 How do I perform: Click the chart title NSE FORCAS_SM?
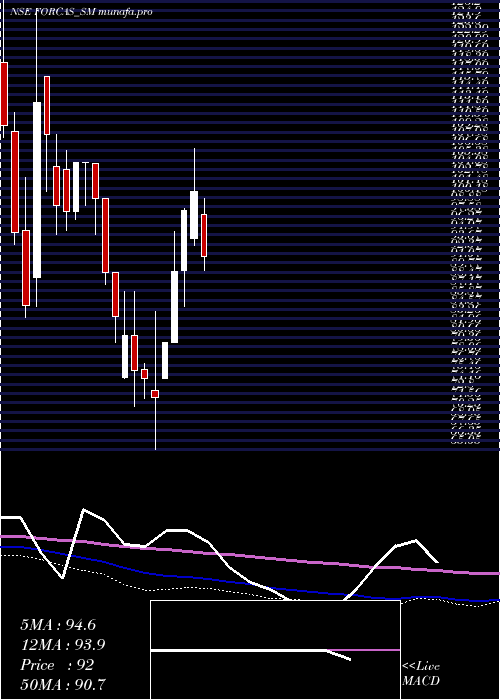pos(53,12)
